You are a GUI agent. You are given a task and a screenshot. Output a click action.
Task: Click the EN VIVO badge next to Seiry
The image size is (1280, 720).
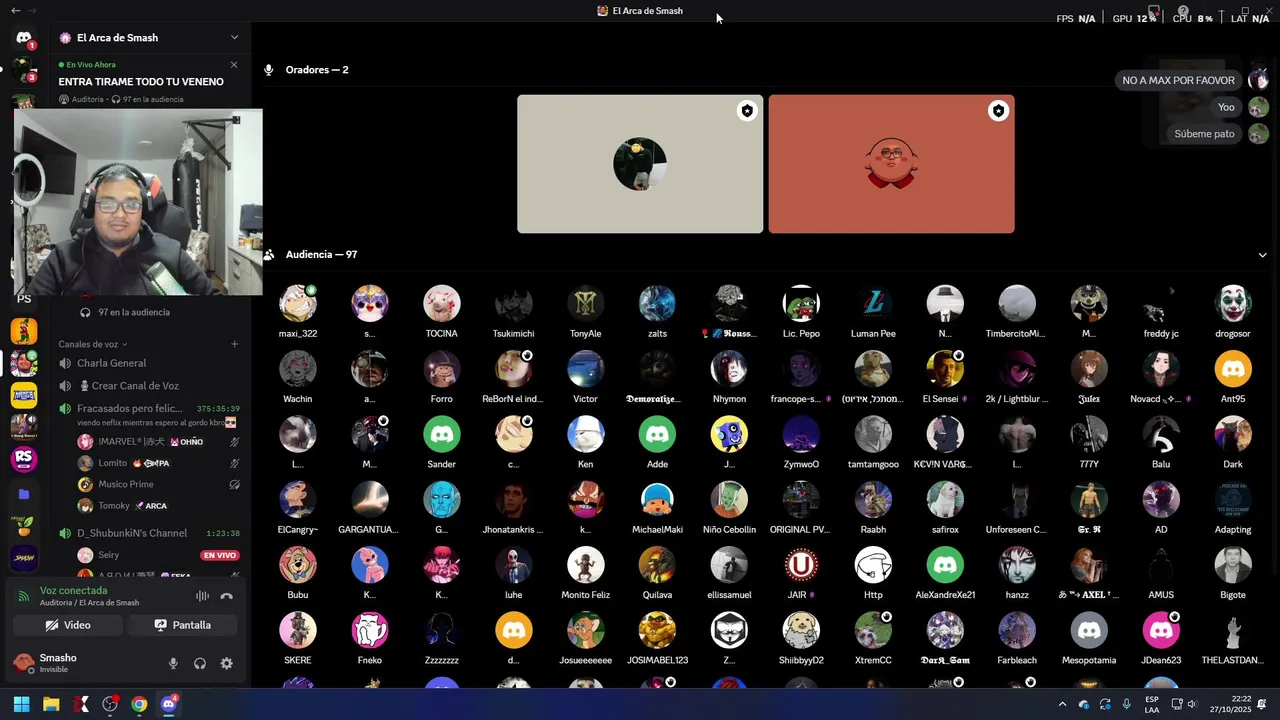point(219,555)
